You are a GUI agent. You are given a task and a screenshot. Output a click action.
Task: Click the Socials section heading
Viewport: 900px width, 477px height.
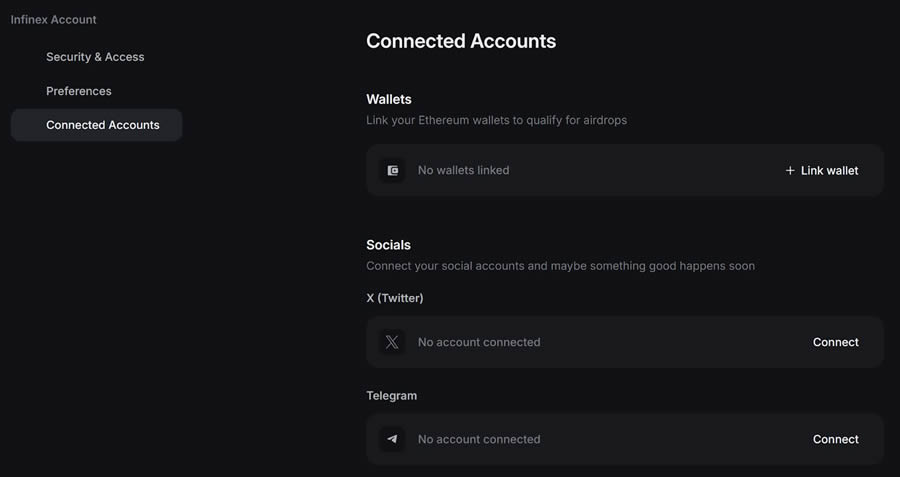388,244
